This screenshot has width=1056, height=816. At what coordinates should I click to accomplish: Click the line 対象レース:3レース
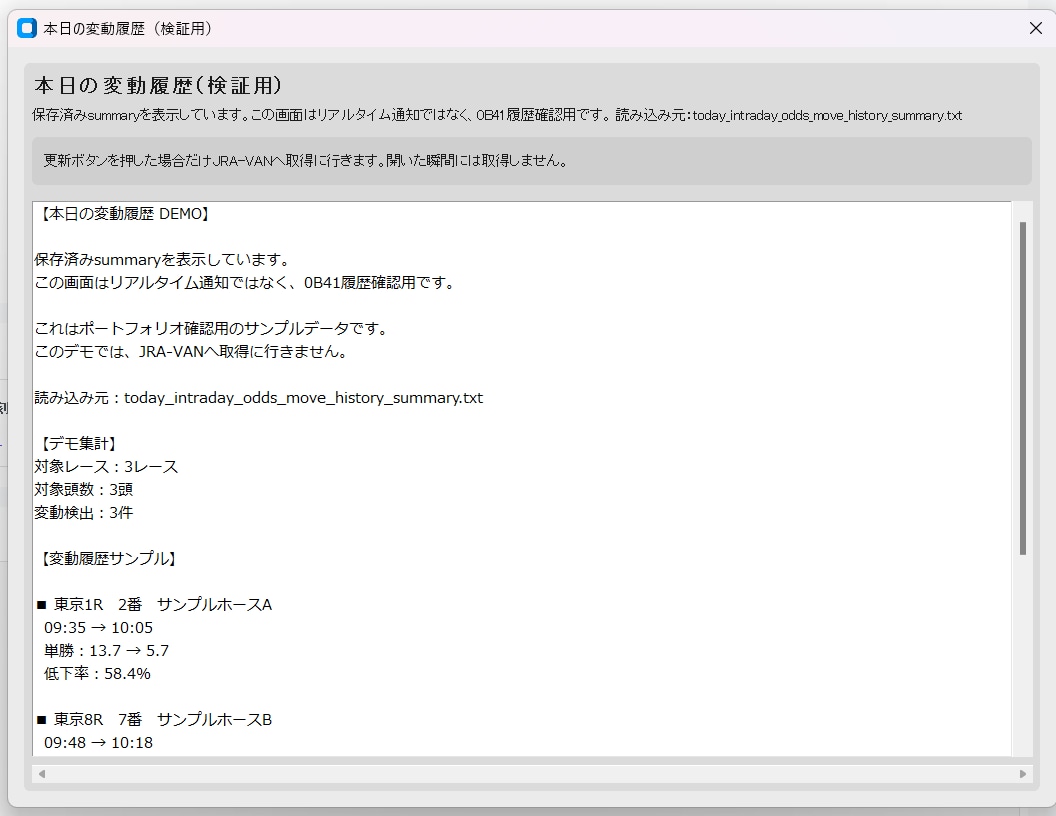coord(106,467)
